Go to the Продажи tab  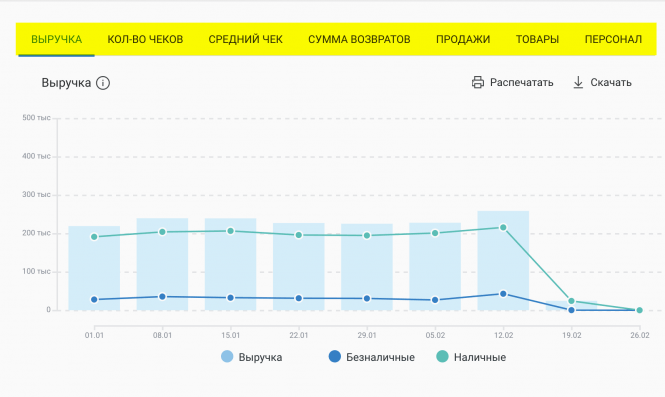(x=463, y=39)
